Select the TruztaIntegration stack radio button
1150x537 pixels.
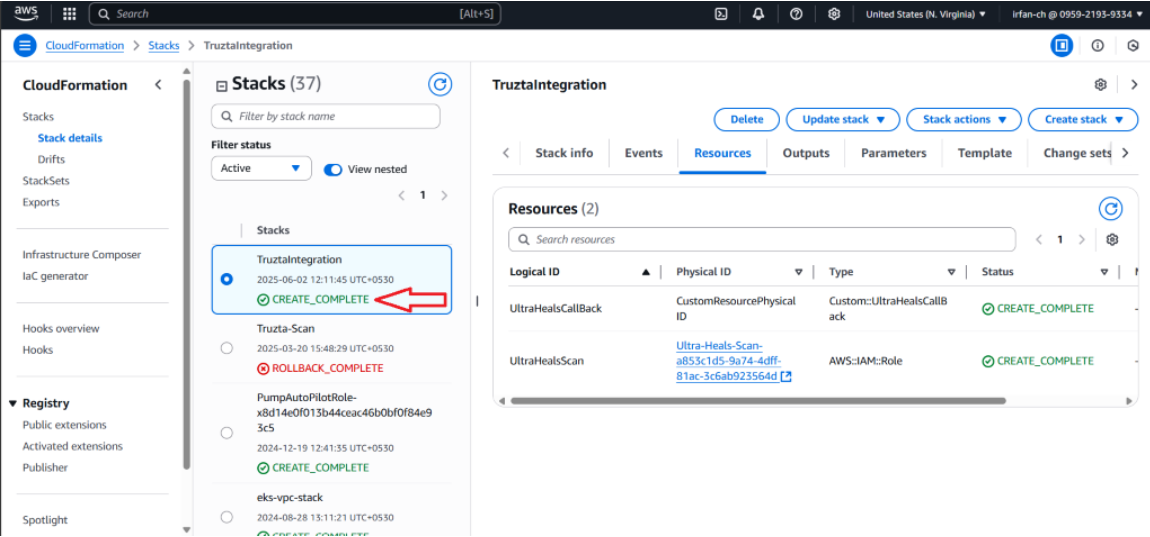tap(227, 280)
